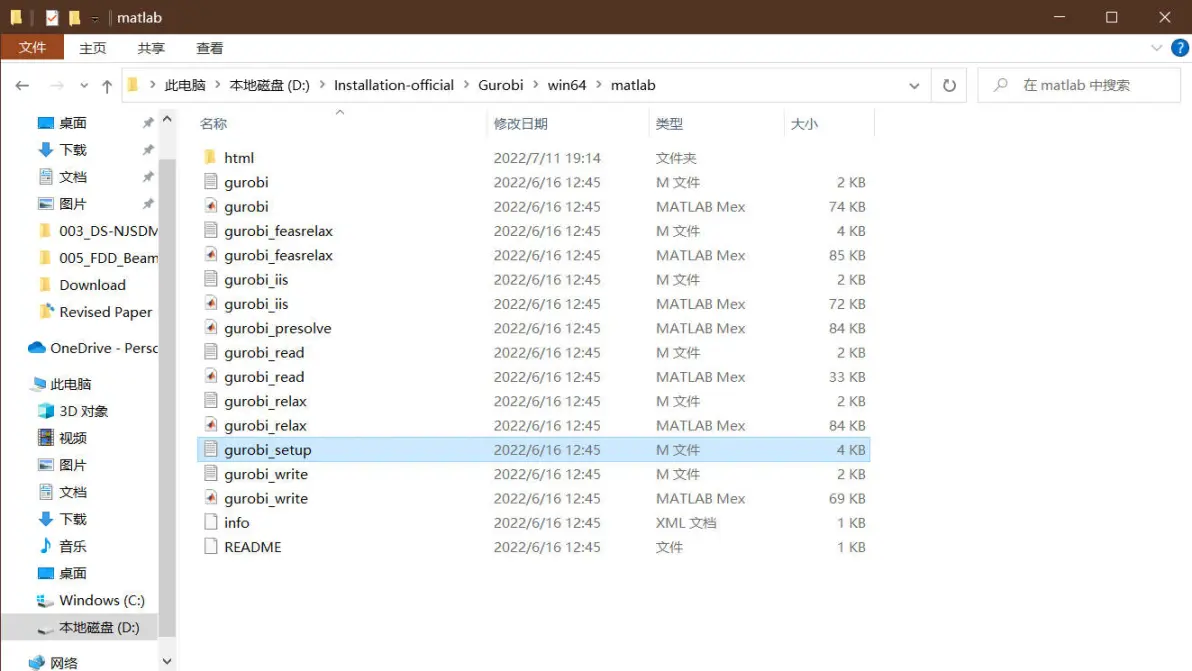Switch to the 查看 ribbon tab

(x=210, y=48)
